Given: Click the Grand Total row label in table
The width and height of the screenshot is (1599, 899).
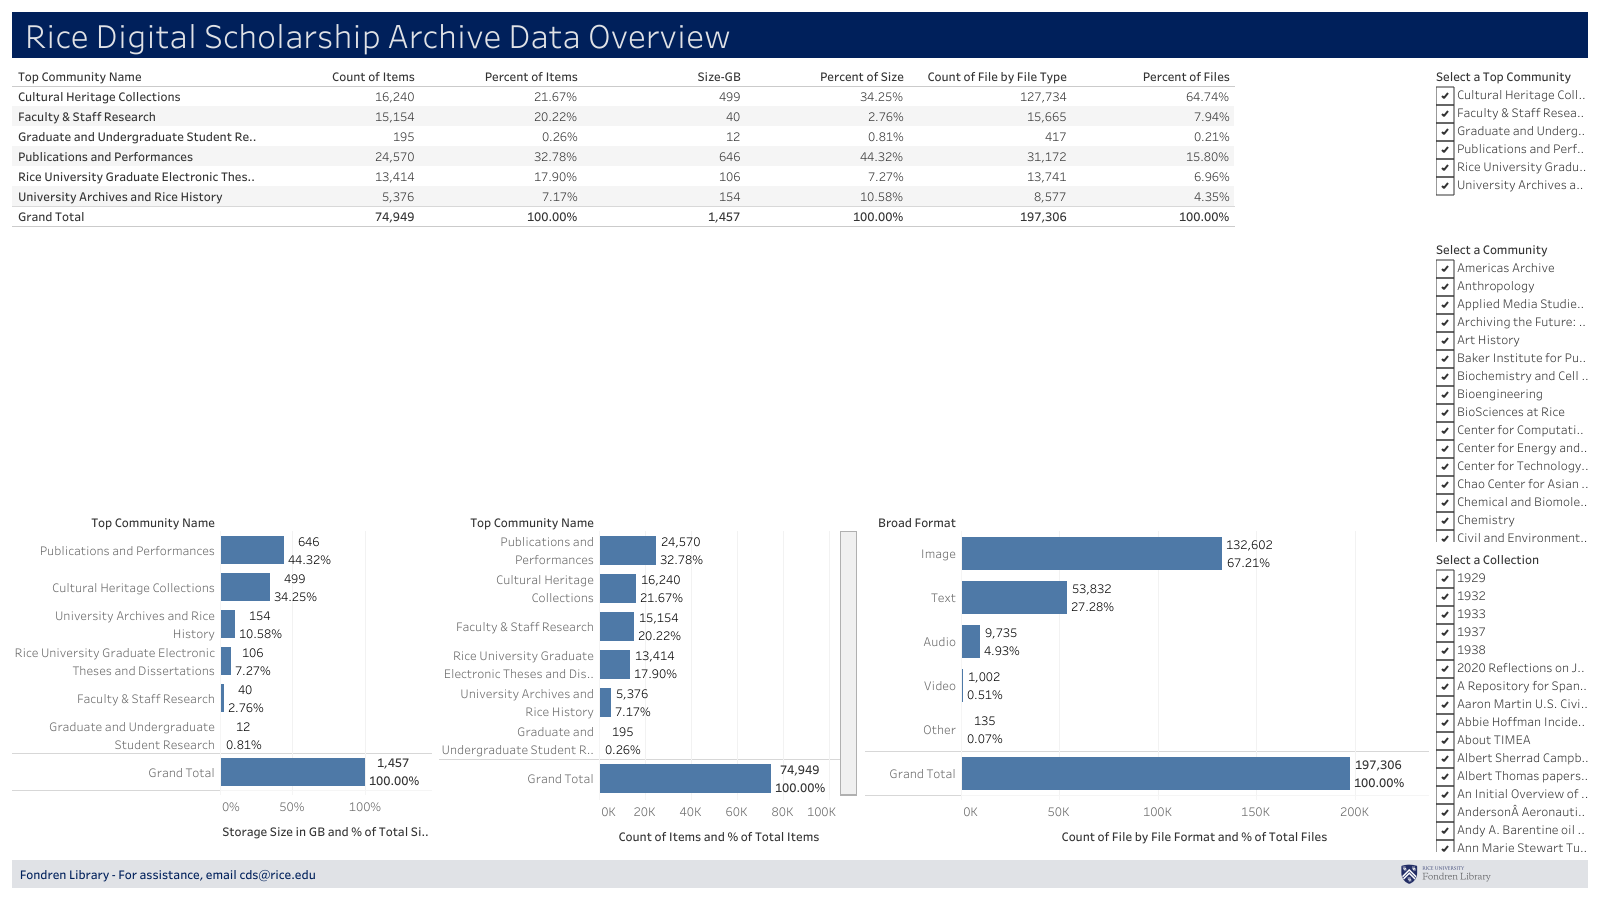Looking at the screenshot, I should click(51, 217).
